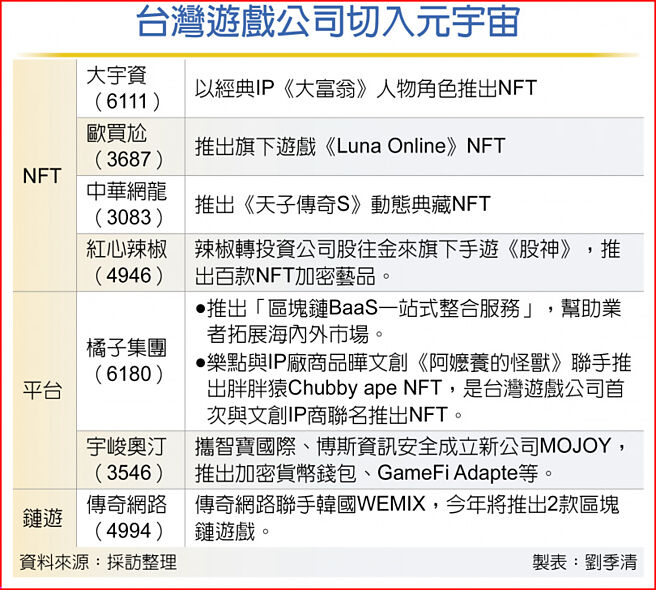This screenshot has width=656, height=590.
Task: Click company cell 中華網龍 (3083)
Action: click(x=131, y=204)
